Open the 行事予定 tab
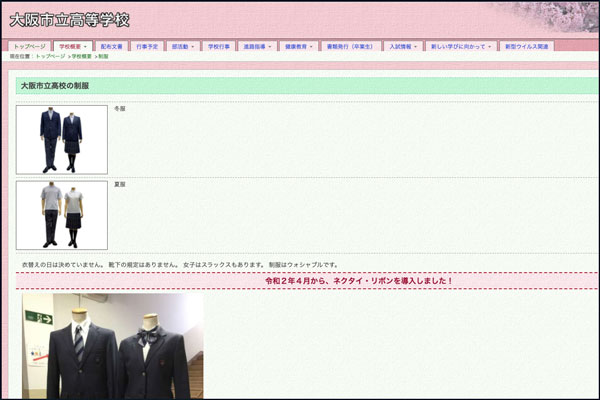The height and width of the screenshot is (400, 600). tap(146, 46)
